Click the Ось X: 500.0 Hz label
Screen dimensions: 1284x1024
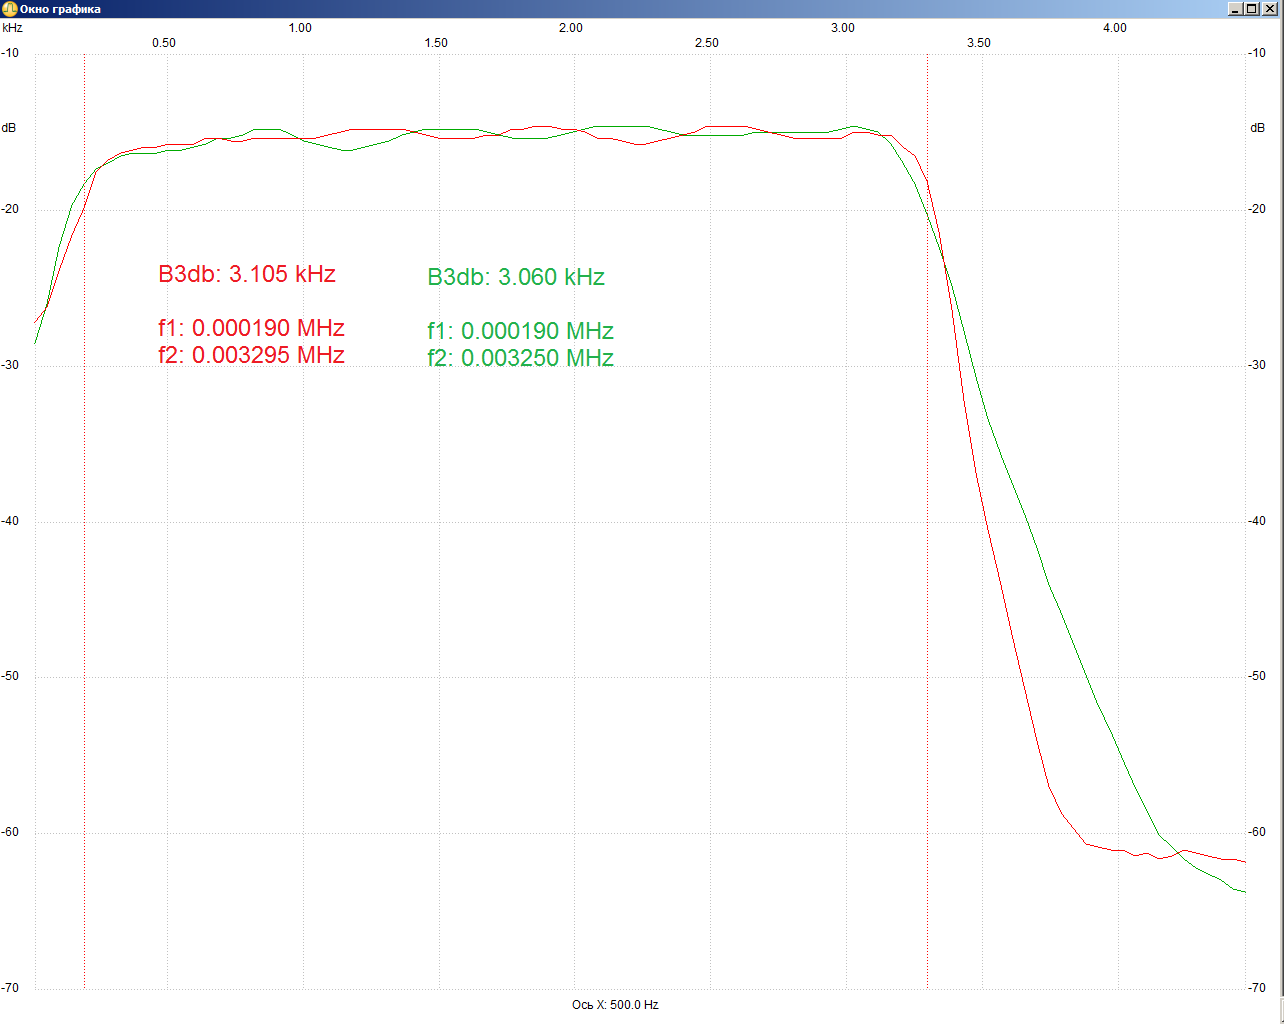(x=615, y=1005)
